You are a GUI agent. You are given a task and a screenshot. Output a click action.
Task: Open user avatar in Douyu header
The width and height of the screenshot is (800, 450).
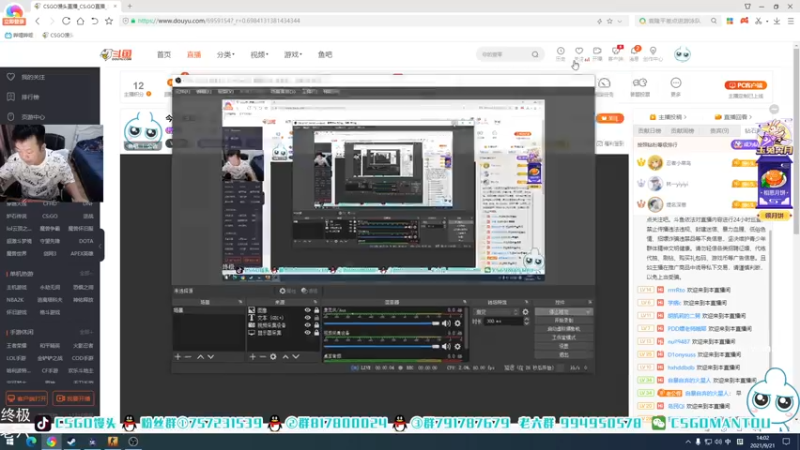(x=682, y=54)
